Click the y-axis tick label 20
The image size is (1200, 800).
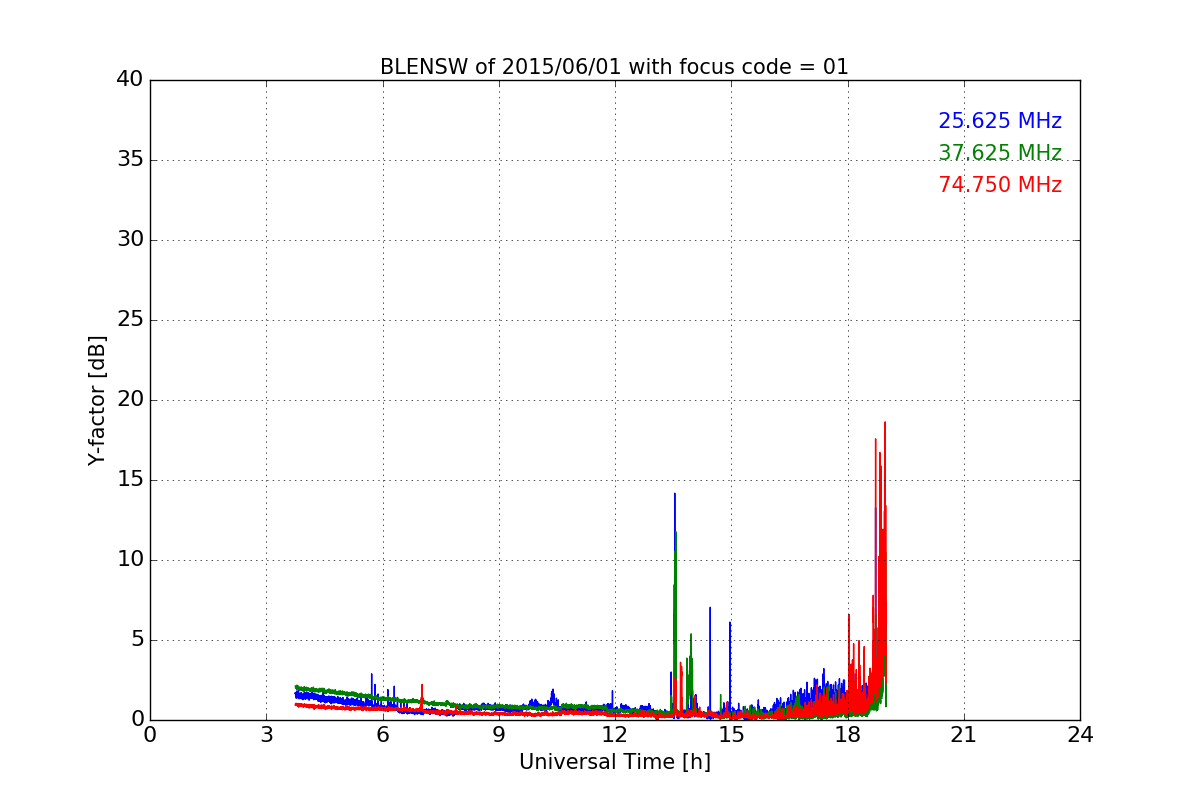[129, 400]
